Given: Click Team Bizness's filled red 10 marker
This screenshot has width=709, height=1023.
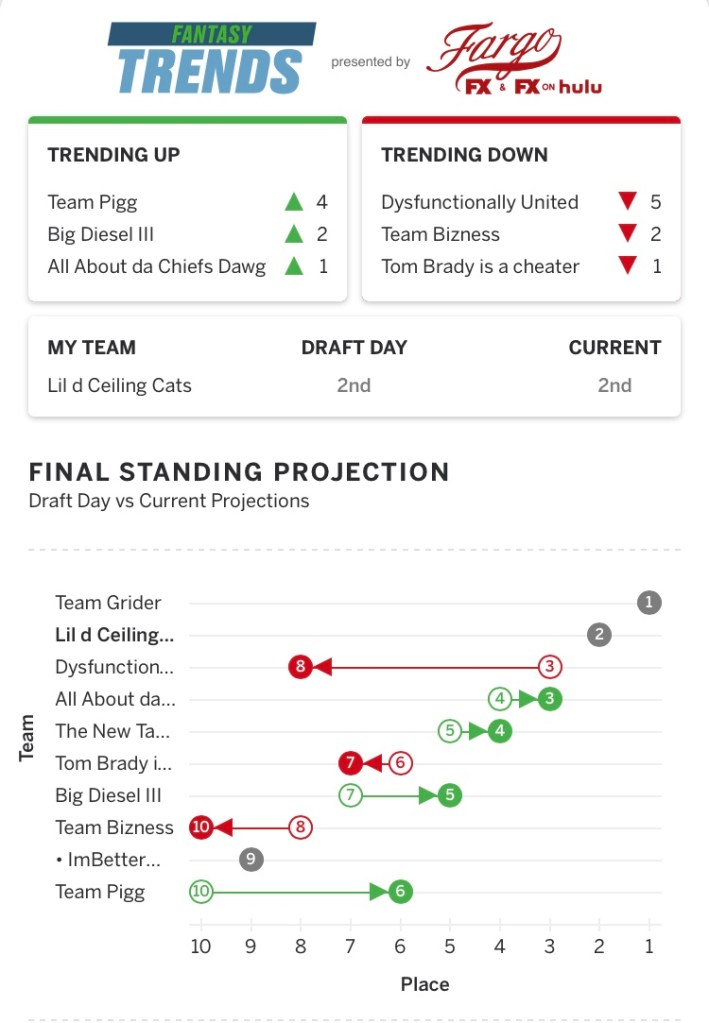Looking at the screenshot, I should [201, 827].
